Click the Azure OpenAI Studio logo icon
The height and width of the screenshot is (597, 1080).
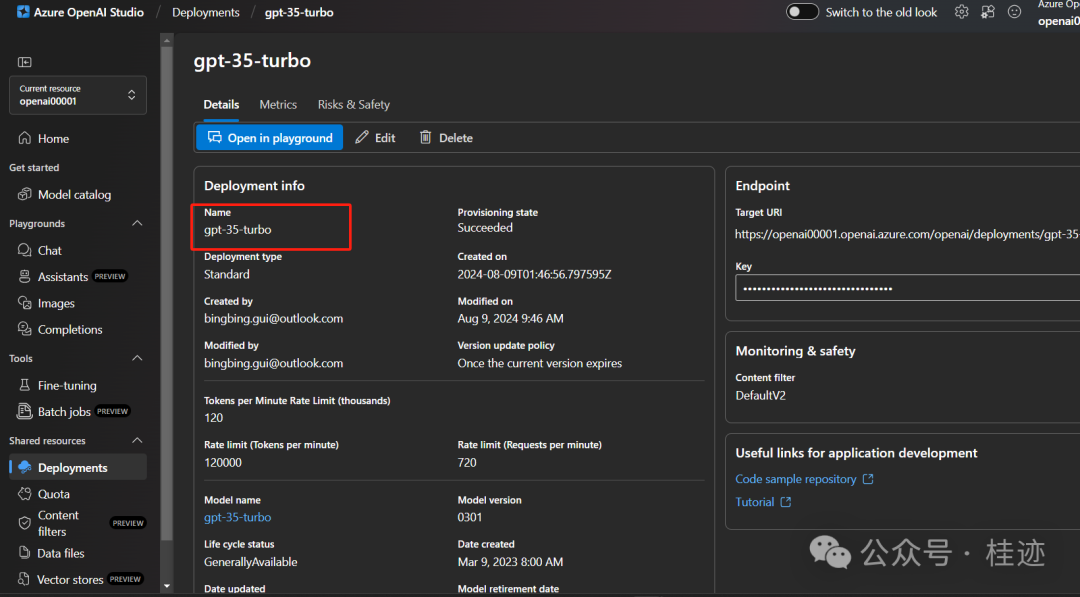pos(23,12)
